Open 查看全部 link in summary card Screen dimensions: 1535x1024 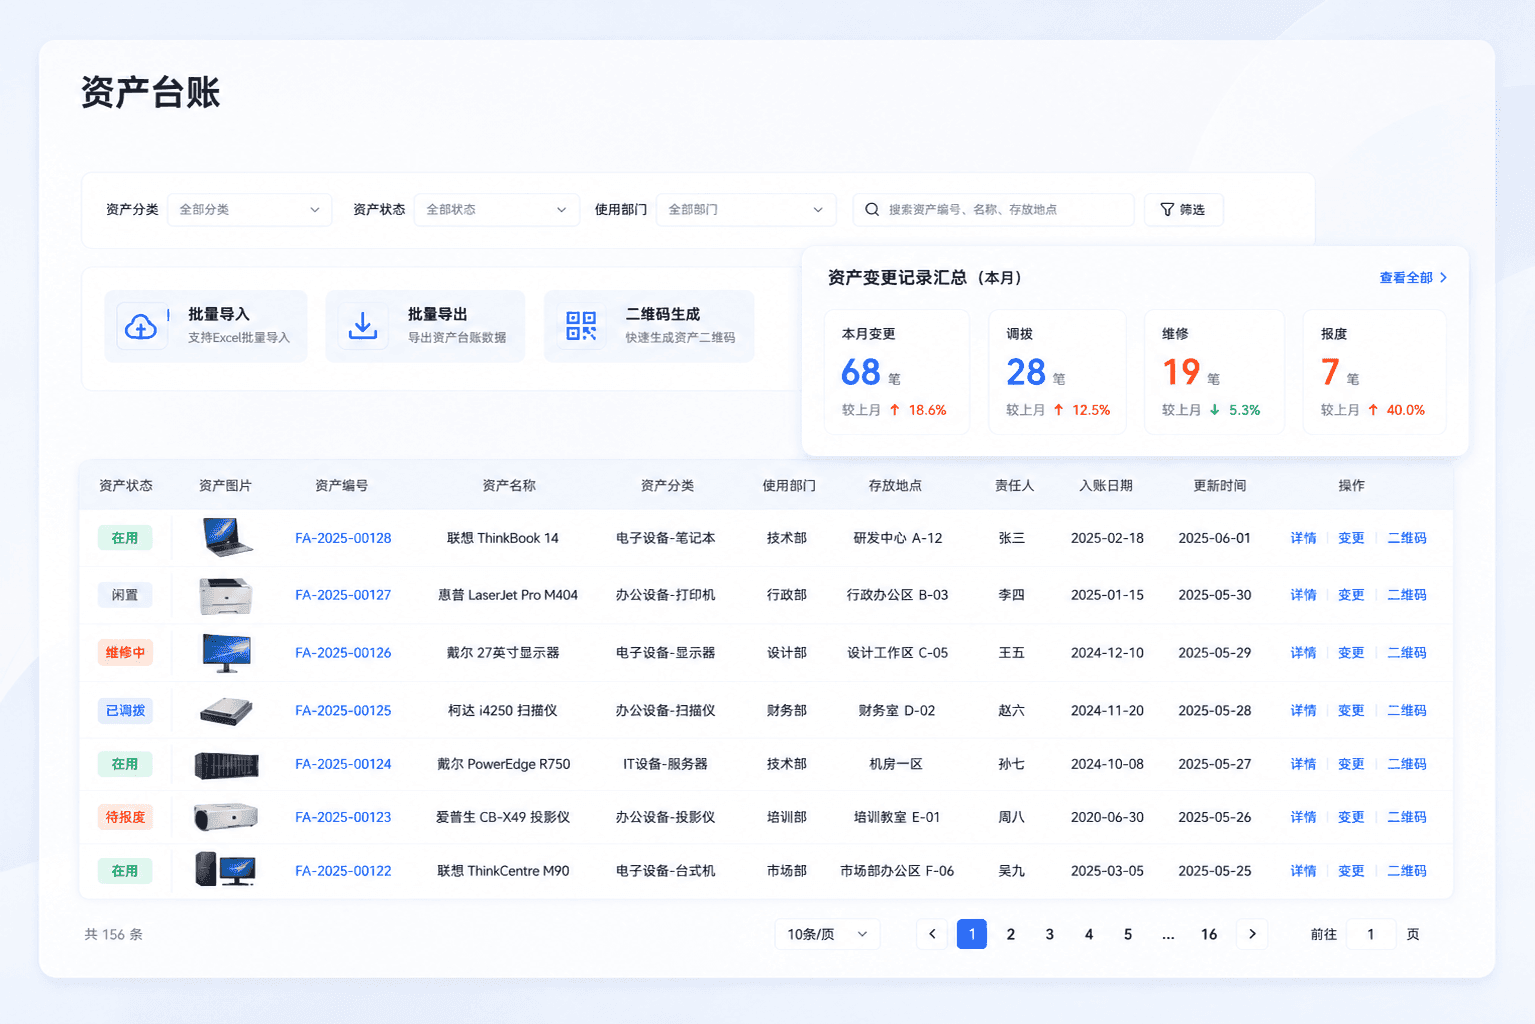(x=1413, y=278)
